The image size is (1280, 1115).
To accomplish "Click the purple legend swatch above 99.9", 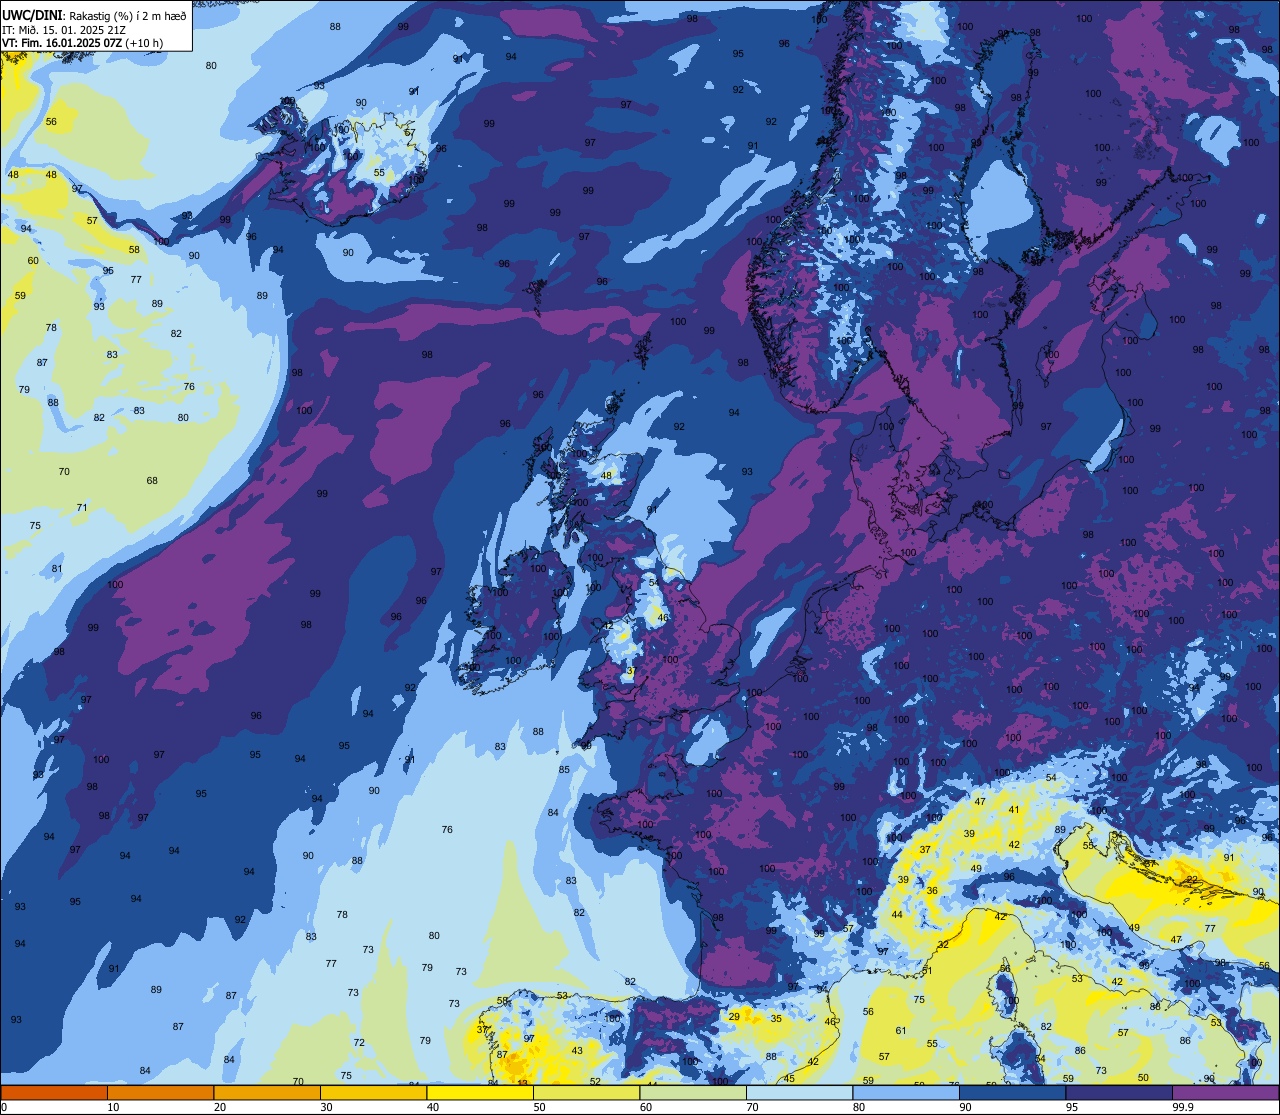I will click(1225, 1093).
